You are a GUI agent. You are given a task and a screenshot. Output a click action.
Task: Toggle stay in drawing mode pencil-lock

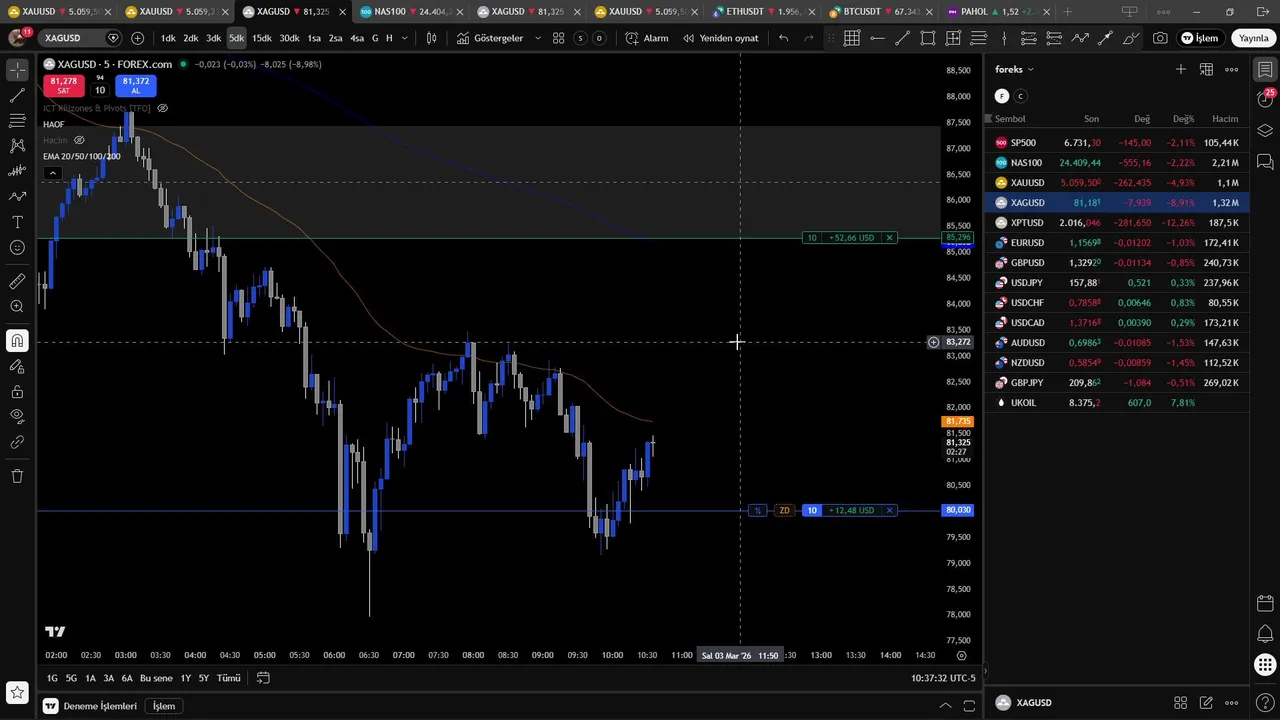(x=17, y=366)
